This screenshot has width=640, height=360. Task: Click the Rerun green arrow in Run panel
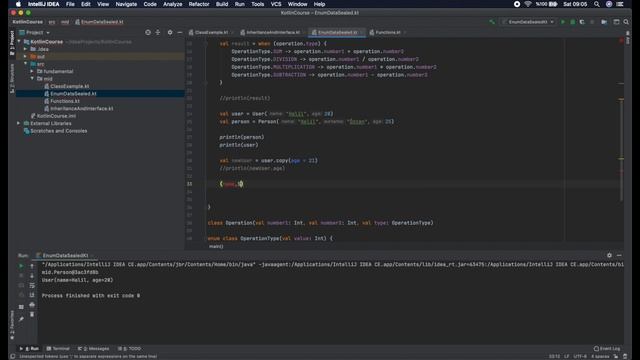(21, 266)
